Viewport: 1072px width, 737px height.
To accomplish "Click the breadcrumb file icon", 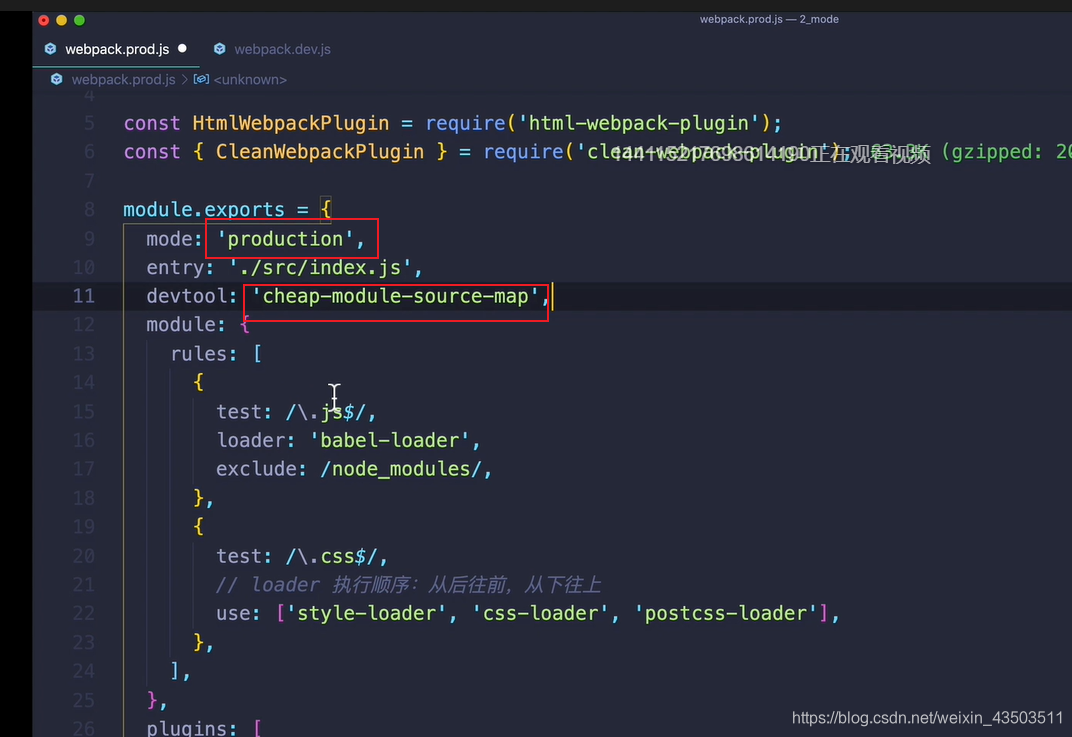I will [x=57, y=79].
